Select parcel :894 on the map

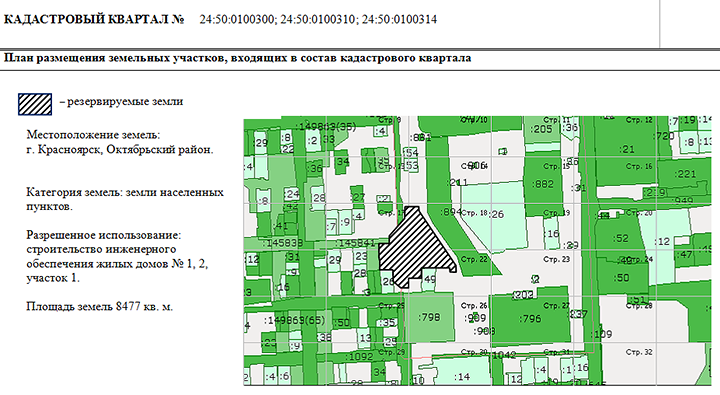451,212
